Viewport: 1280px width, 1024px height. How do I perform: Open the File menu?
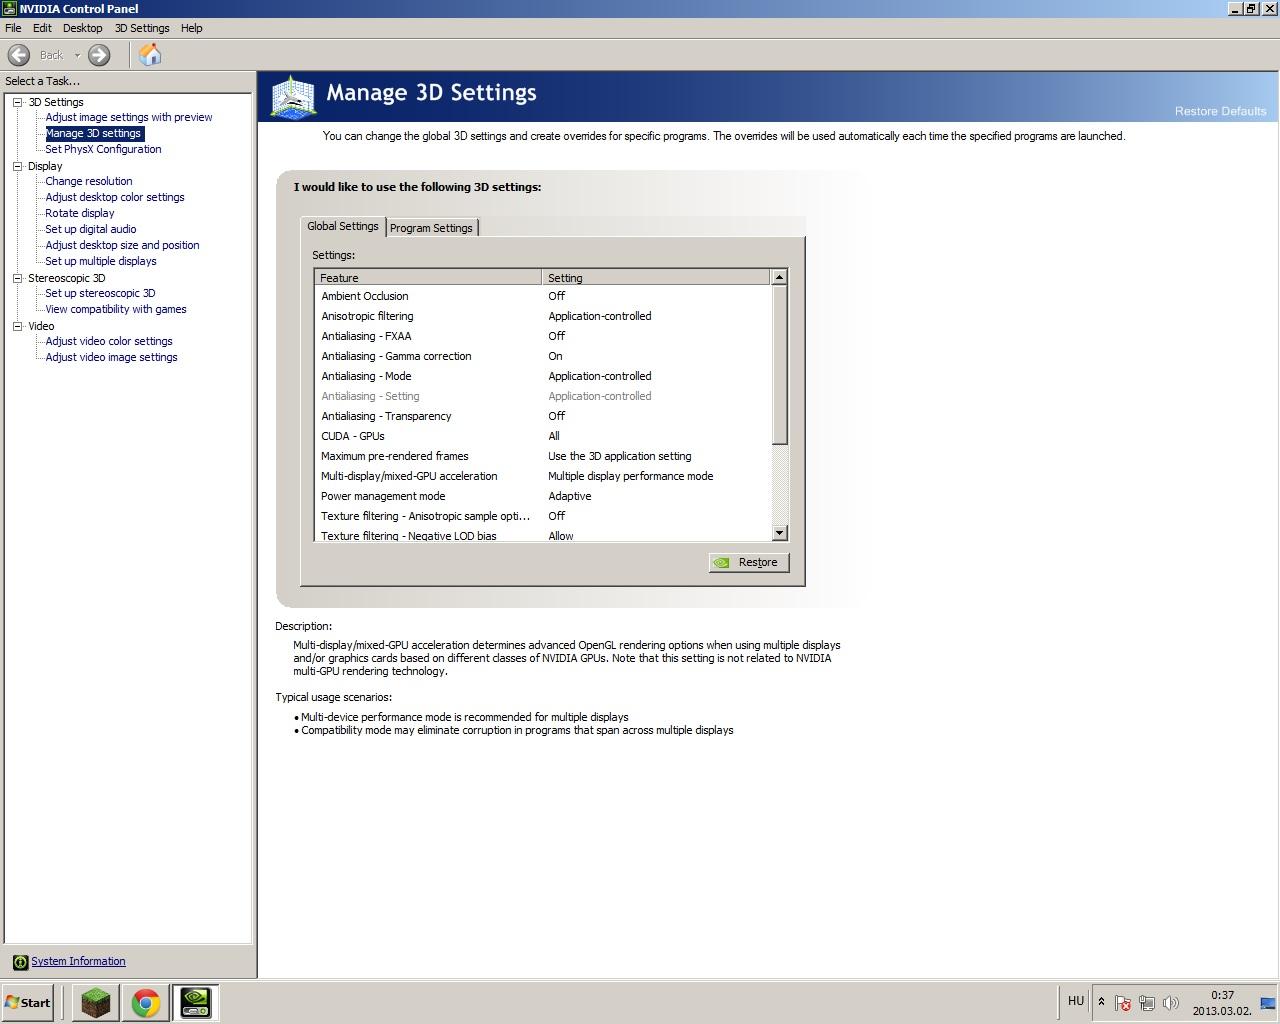13,28
